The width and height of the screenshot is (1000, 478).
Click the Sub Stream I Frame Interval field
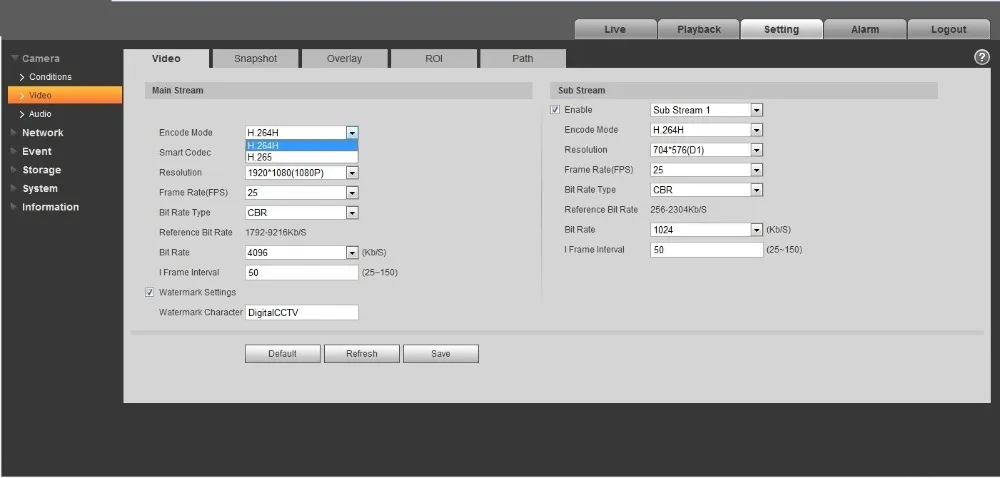coord(707,250)
